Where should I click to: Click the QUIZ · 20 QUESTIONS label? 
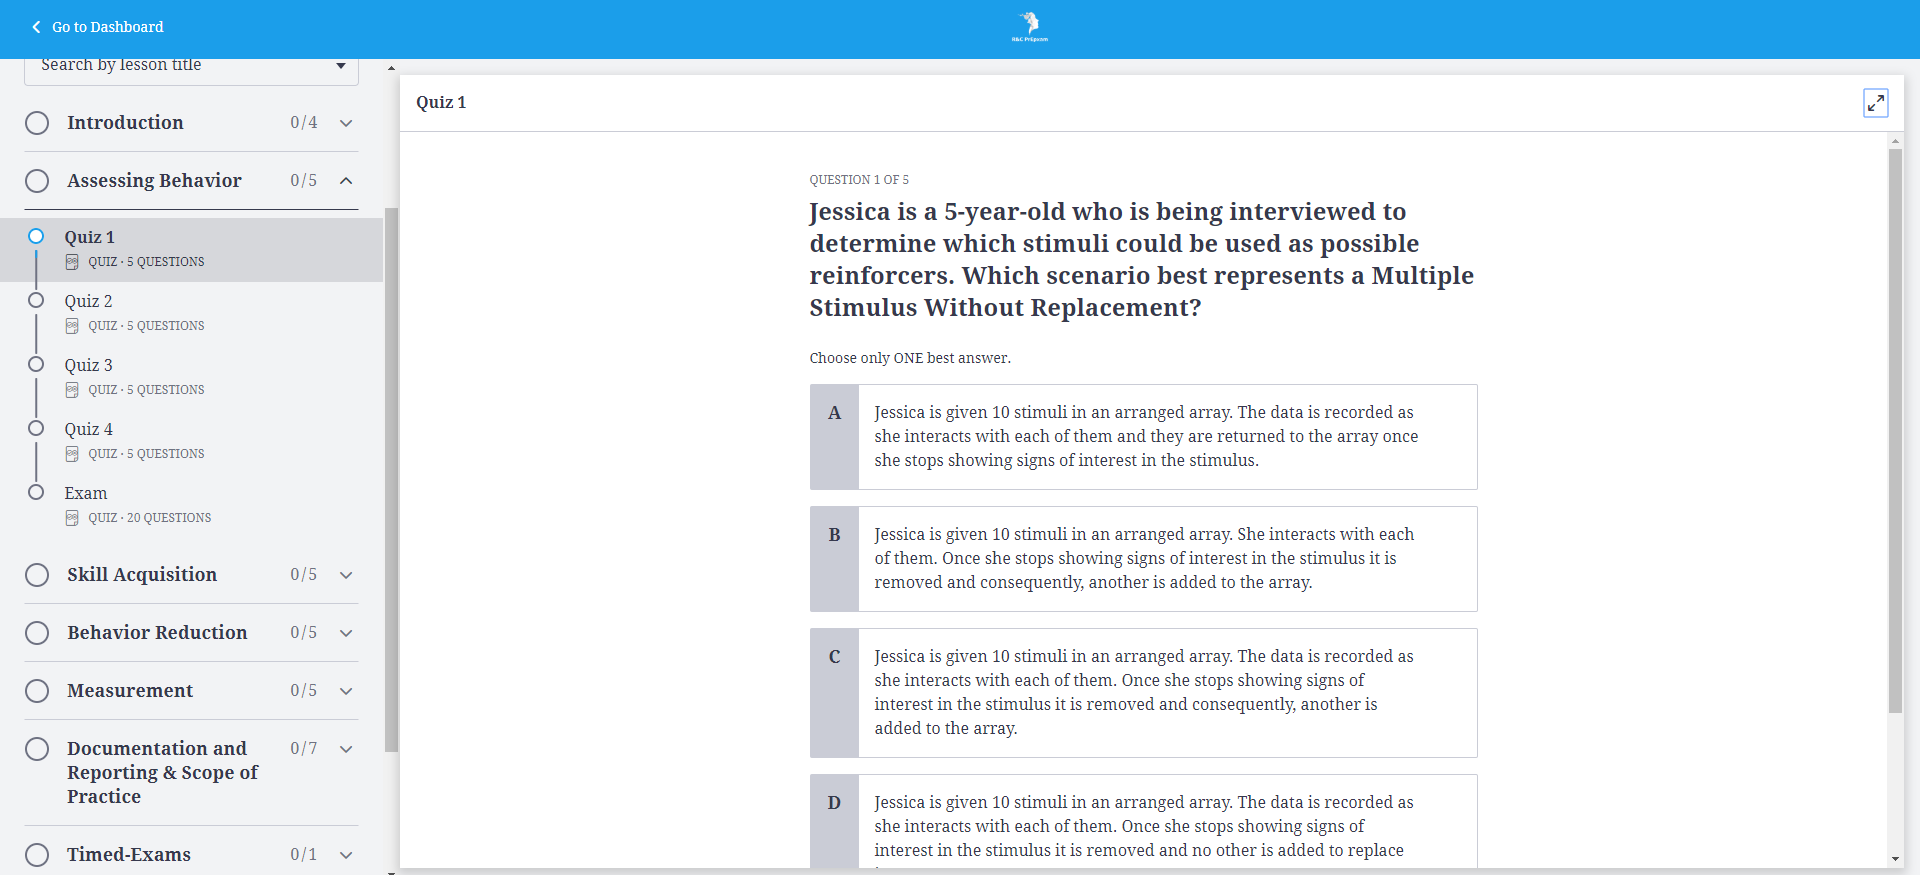(150, 518)
